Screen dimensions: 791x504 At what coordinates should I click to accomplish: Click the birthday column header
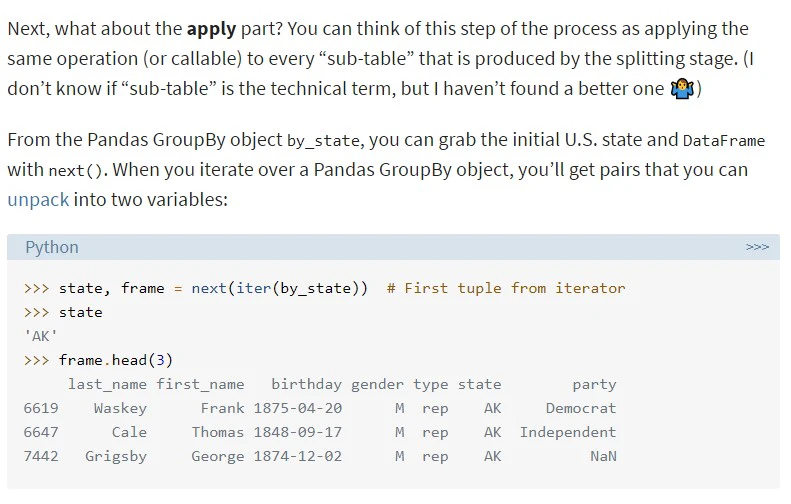[306, 384]
